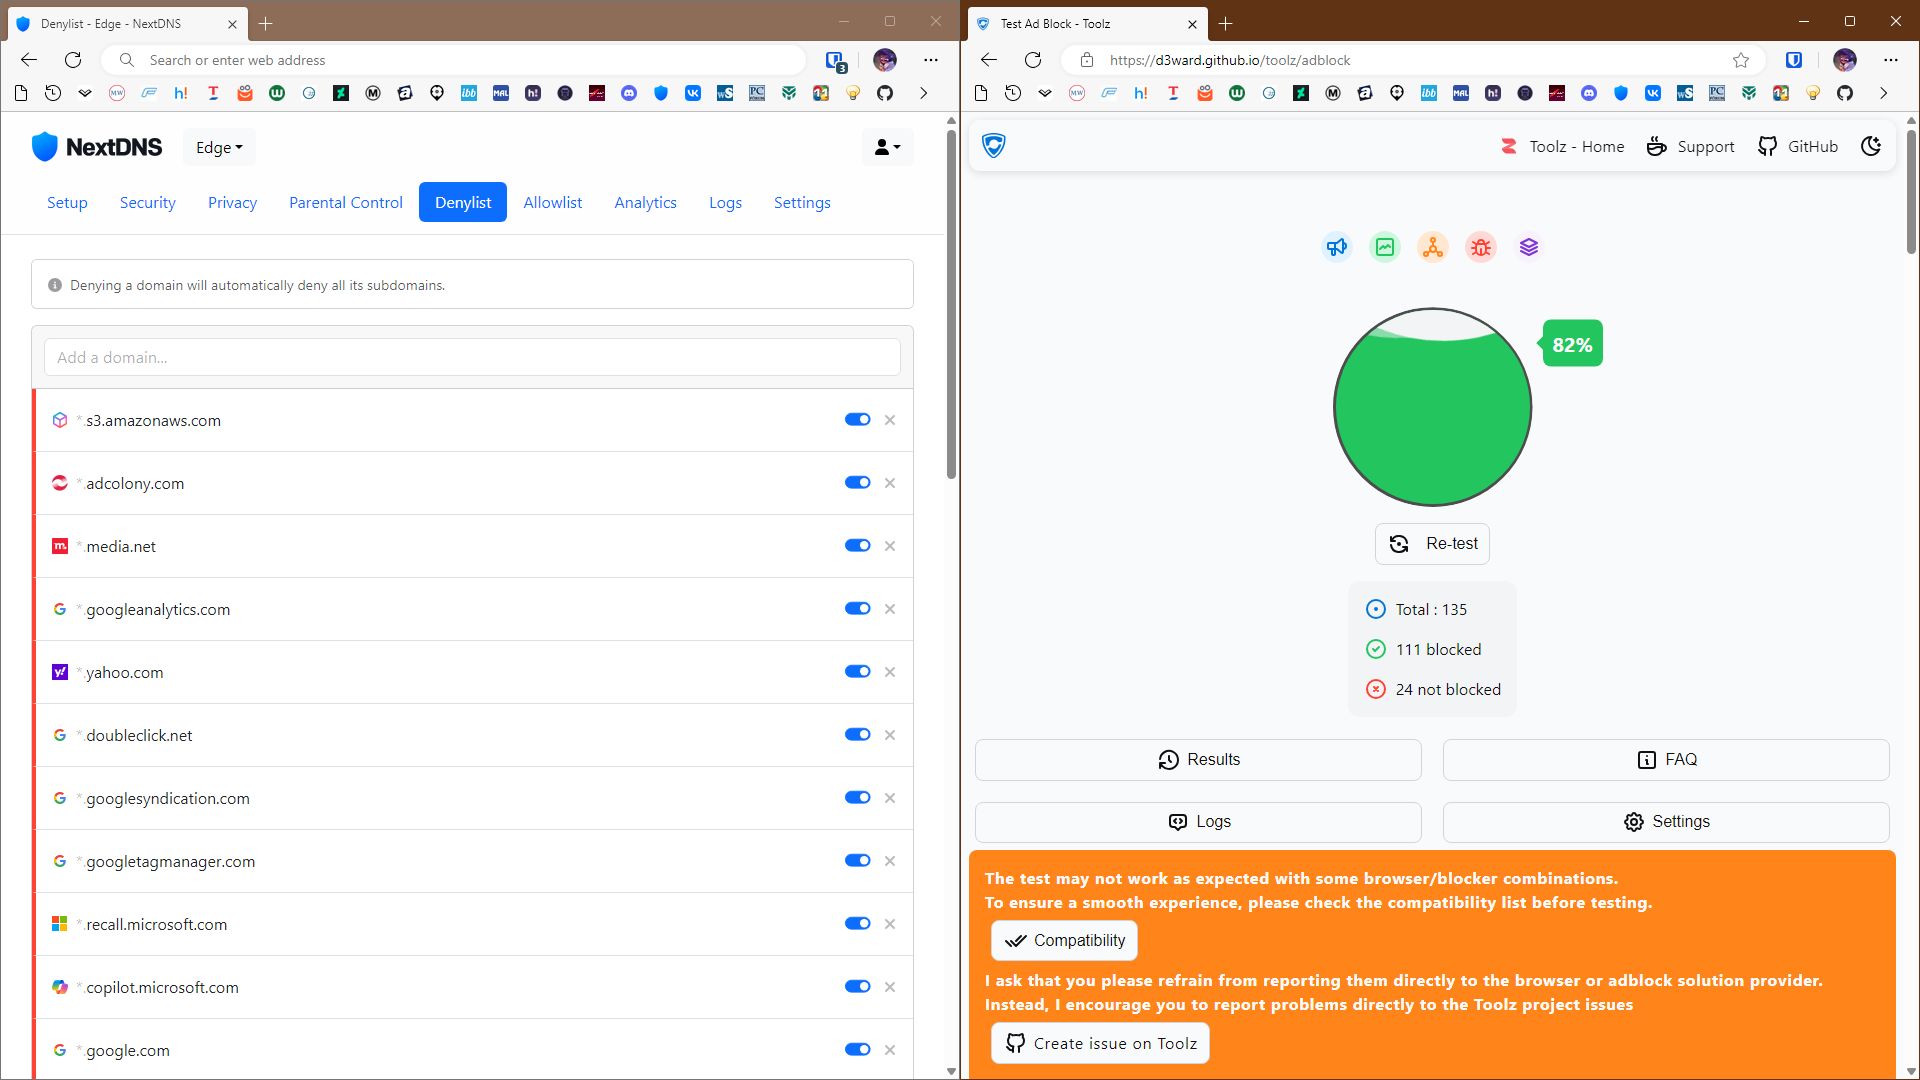Screen dimensions: 1920x1080
Task: Go to Toolz - Home link
Action: pos(1562,146)
